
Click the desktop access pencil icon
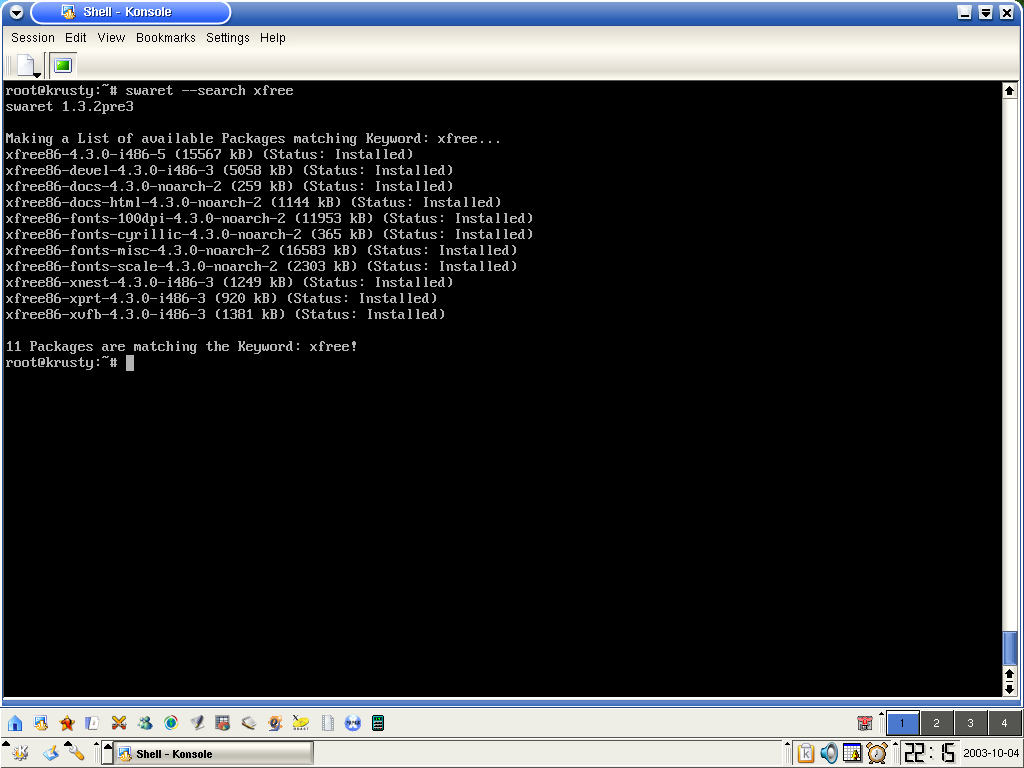point(51,754)
